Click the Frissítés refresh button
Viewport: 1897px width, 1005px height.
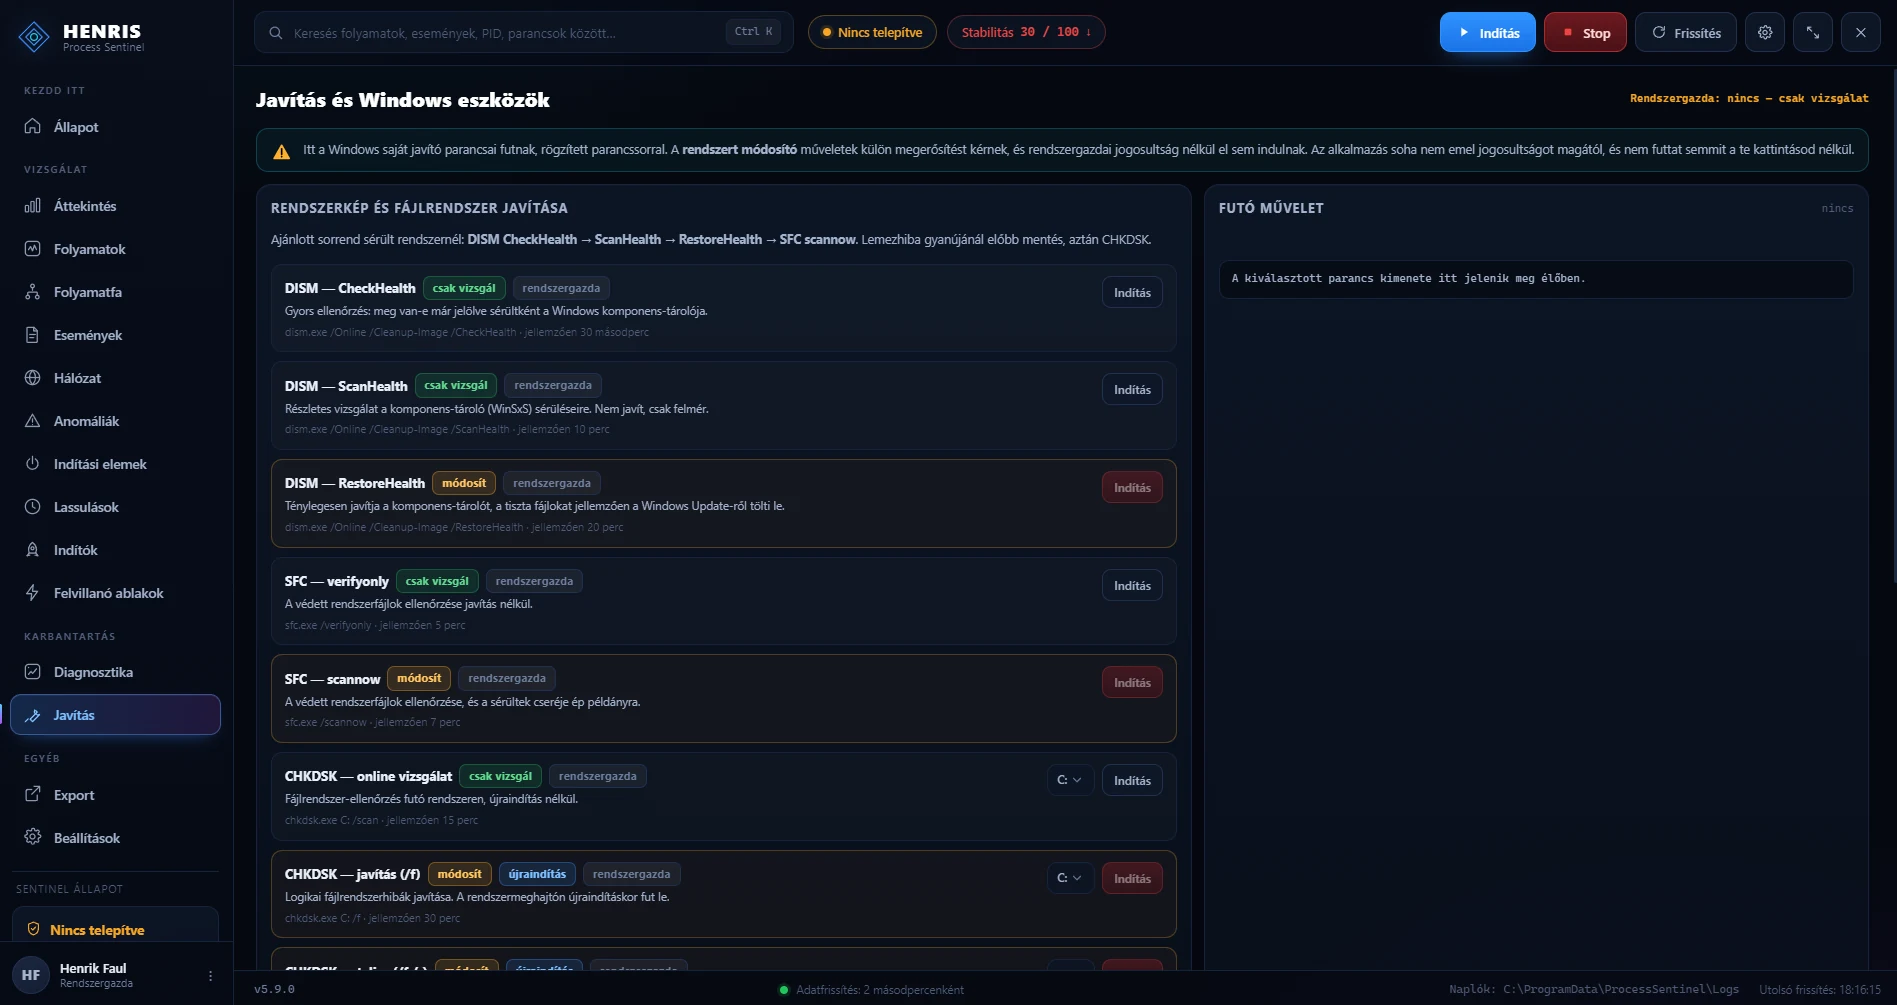pyautogui.click(x=1686, y=32)
